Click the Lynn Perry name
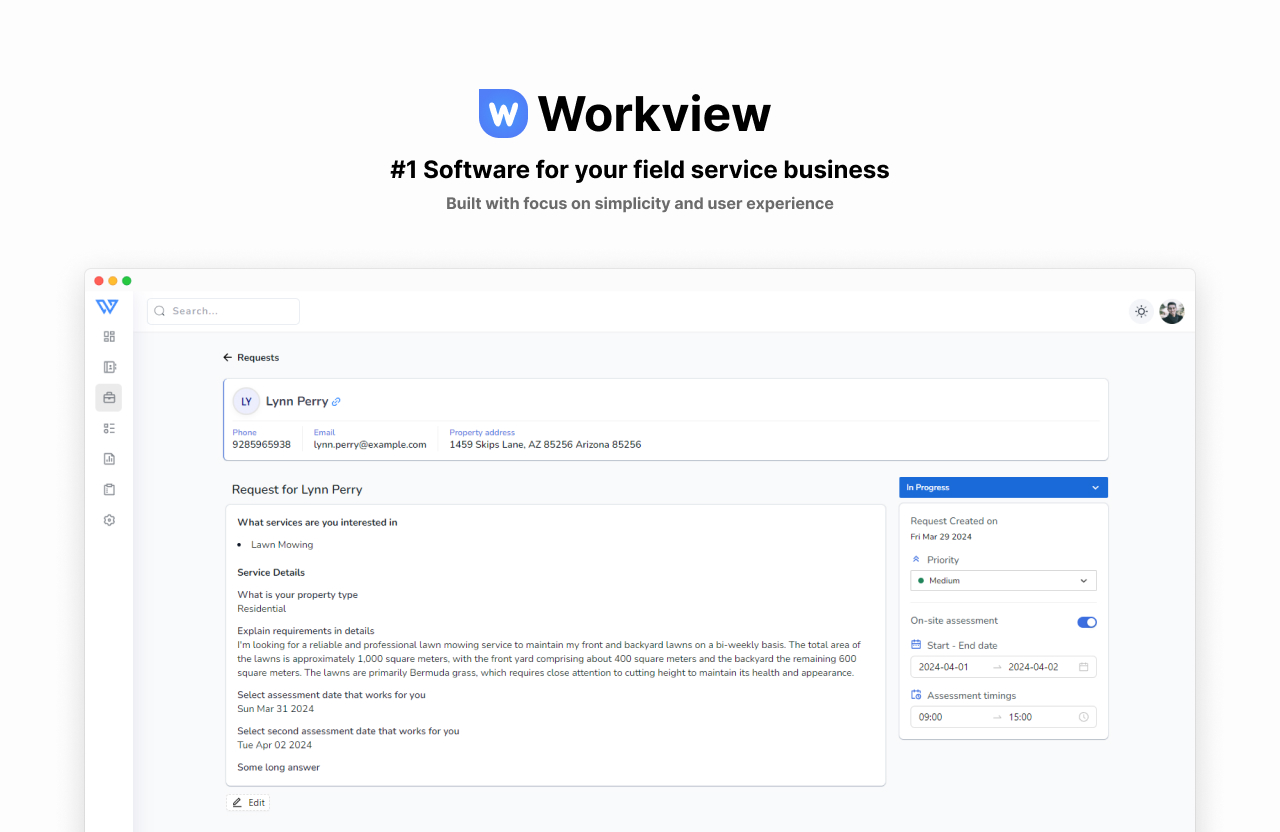The height and width of the screenshot is (832, 1280). tap(297, 401)
